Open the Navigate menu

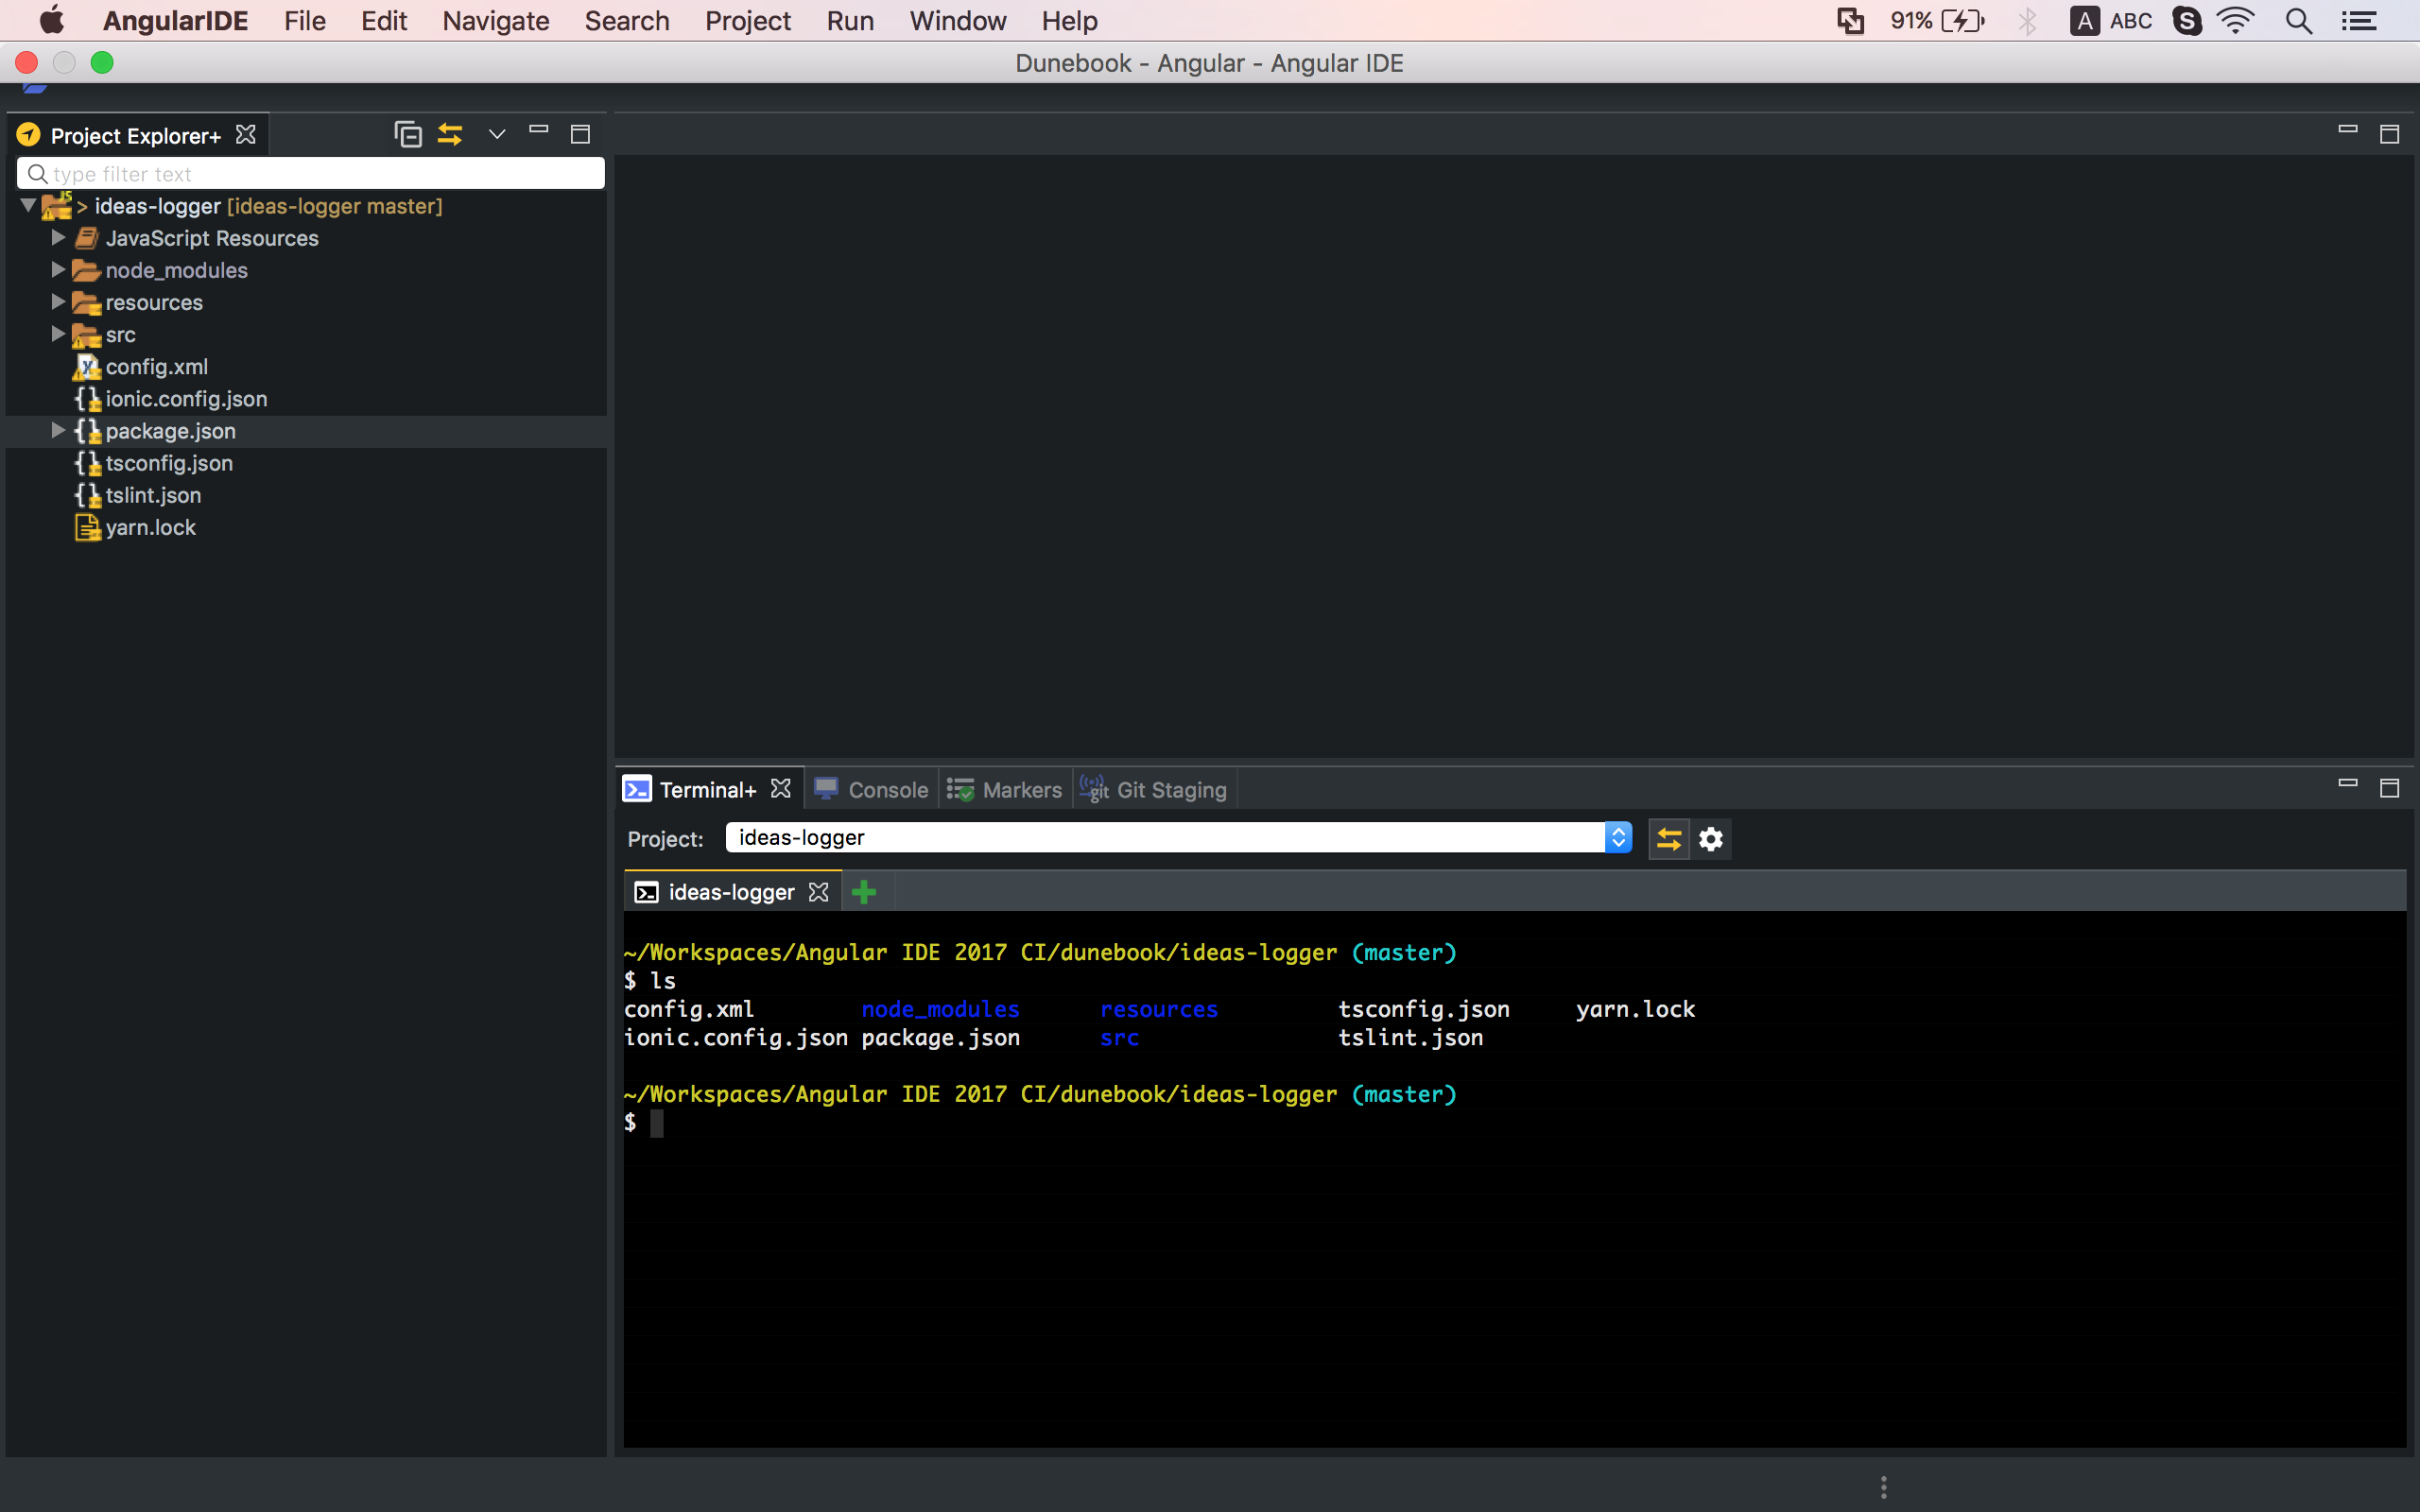point(496,21)
